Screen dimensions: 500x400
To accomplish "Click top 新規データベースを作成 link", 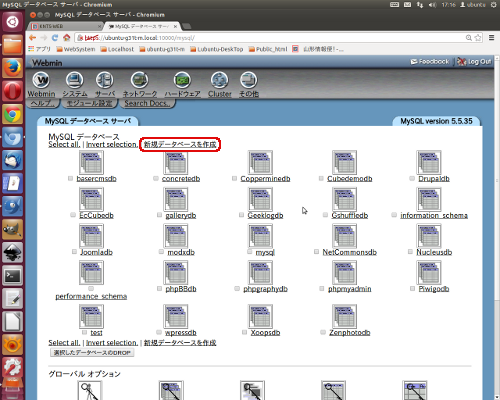I will pyautogui.click(x=180, y=144).
